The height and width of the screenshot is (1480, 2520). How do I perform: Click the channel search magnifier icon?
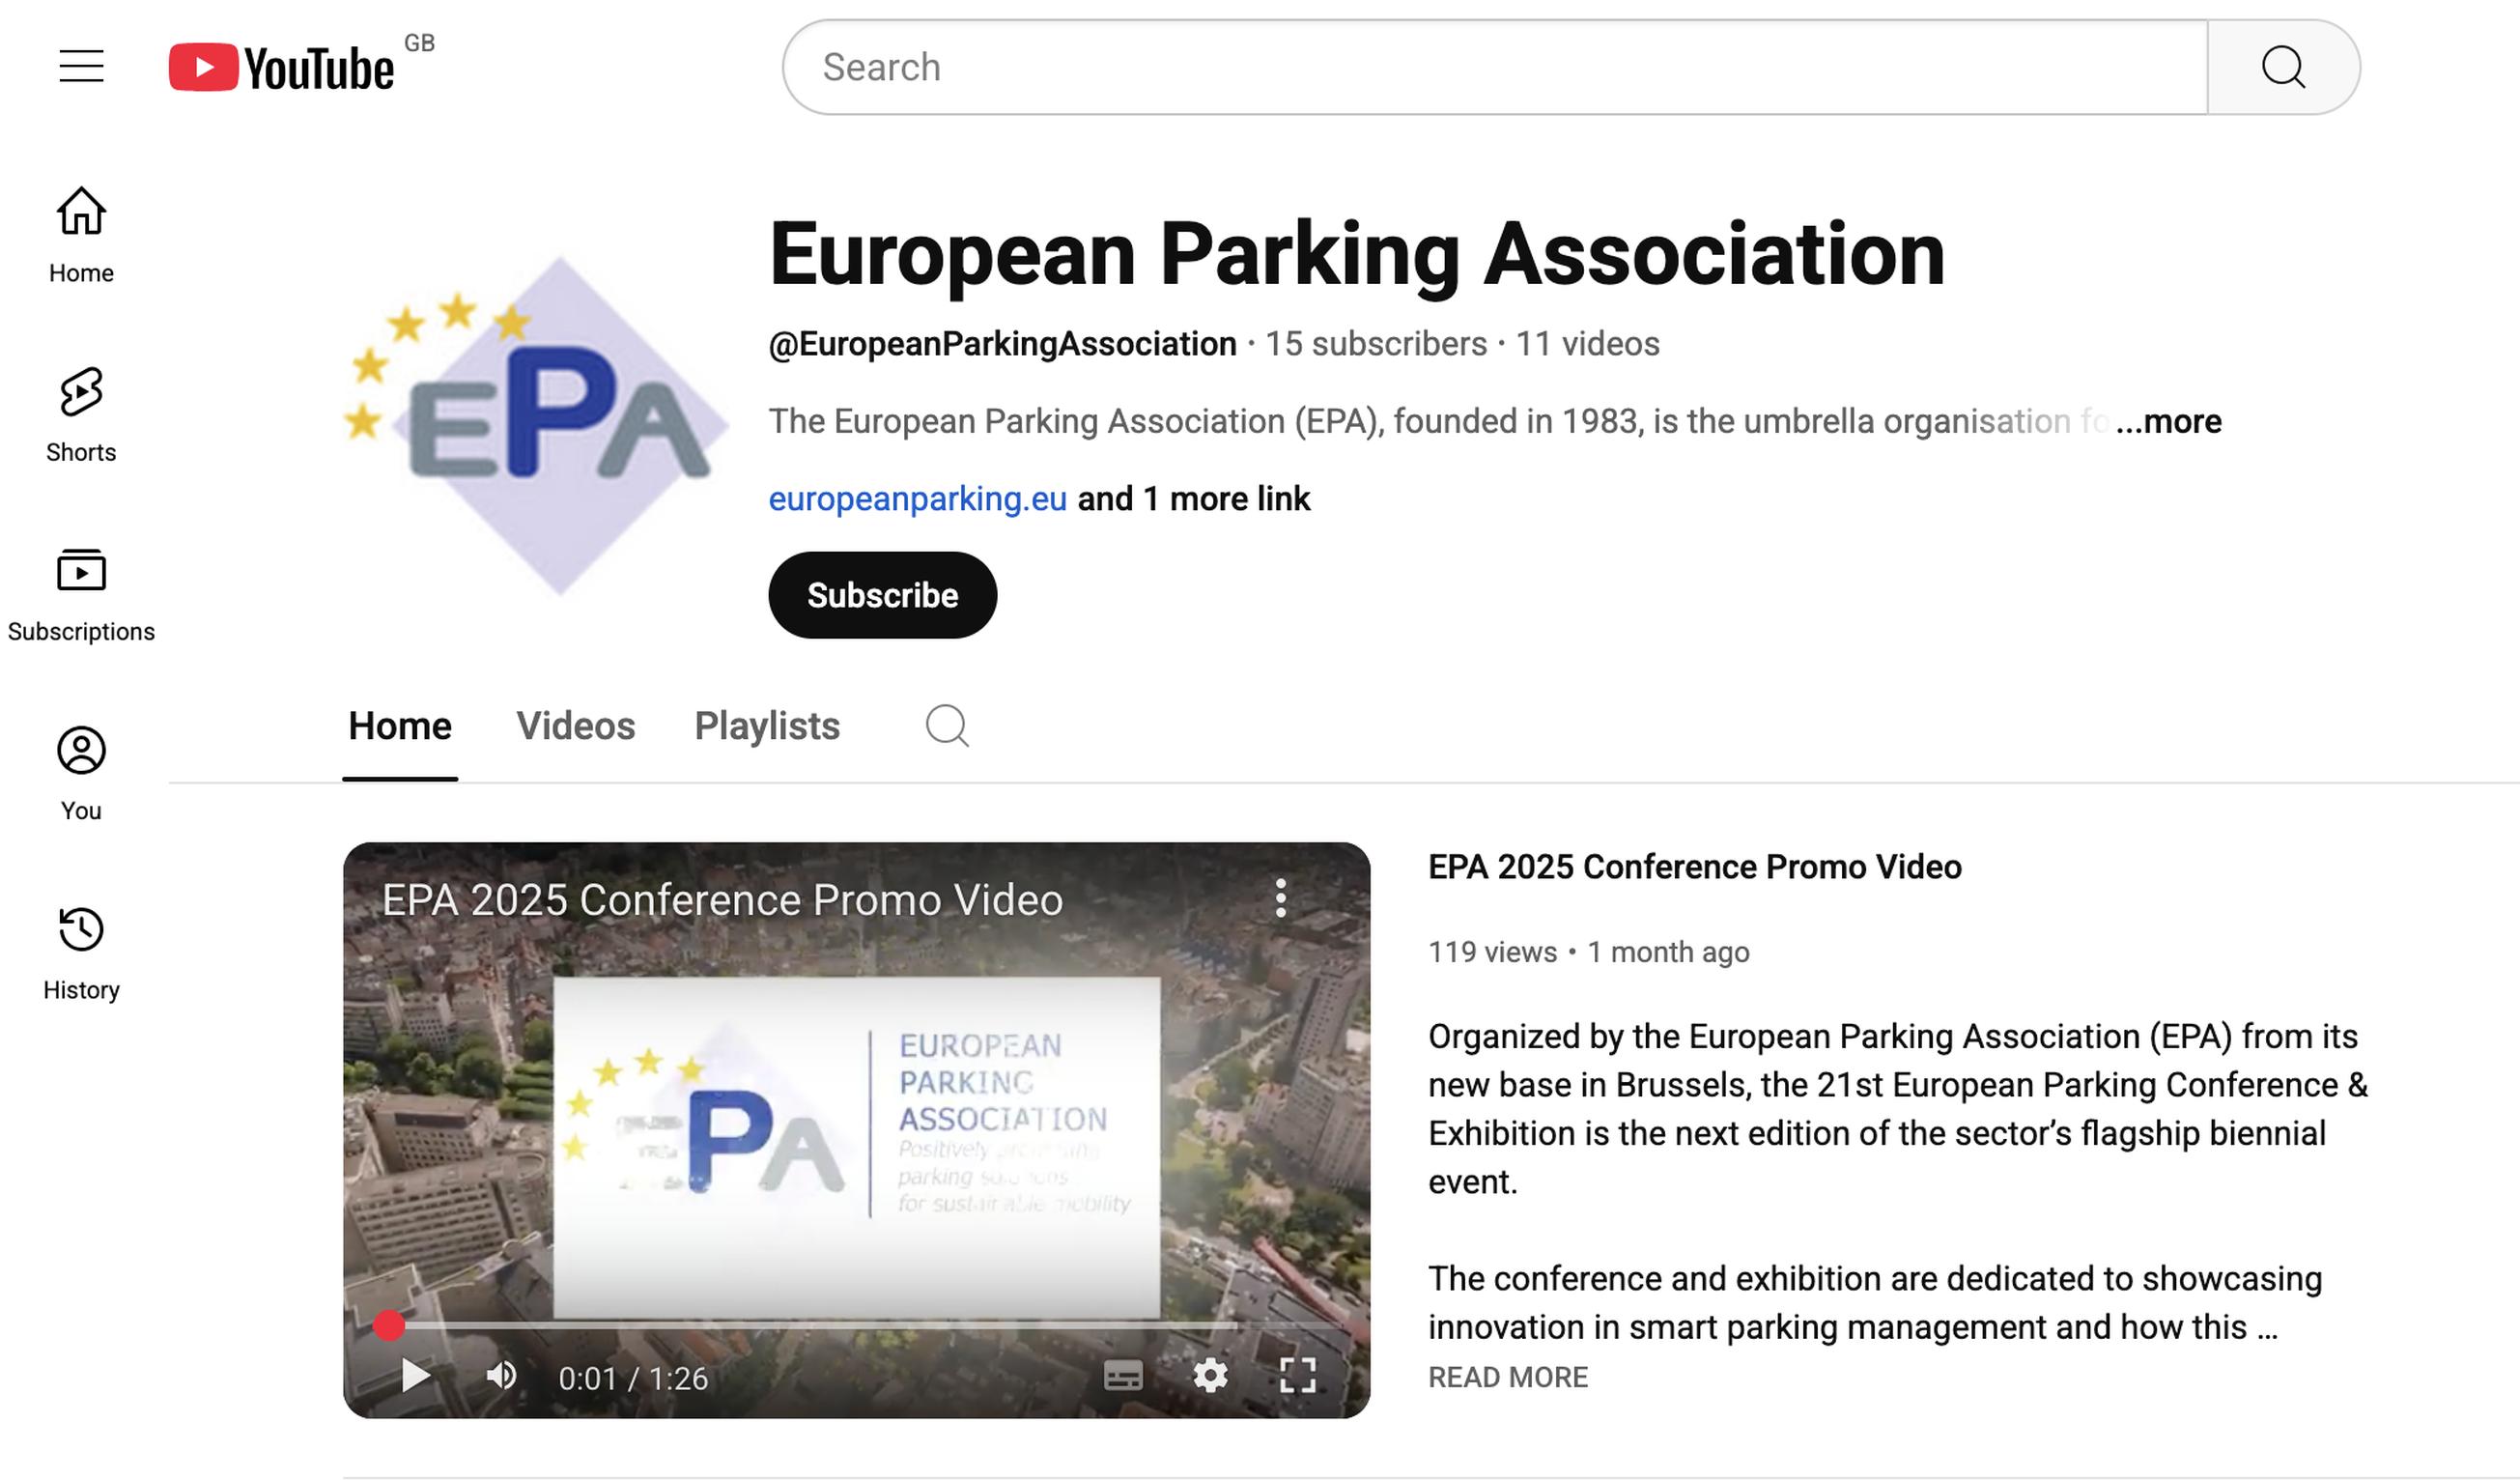[x=947, y=726]
